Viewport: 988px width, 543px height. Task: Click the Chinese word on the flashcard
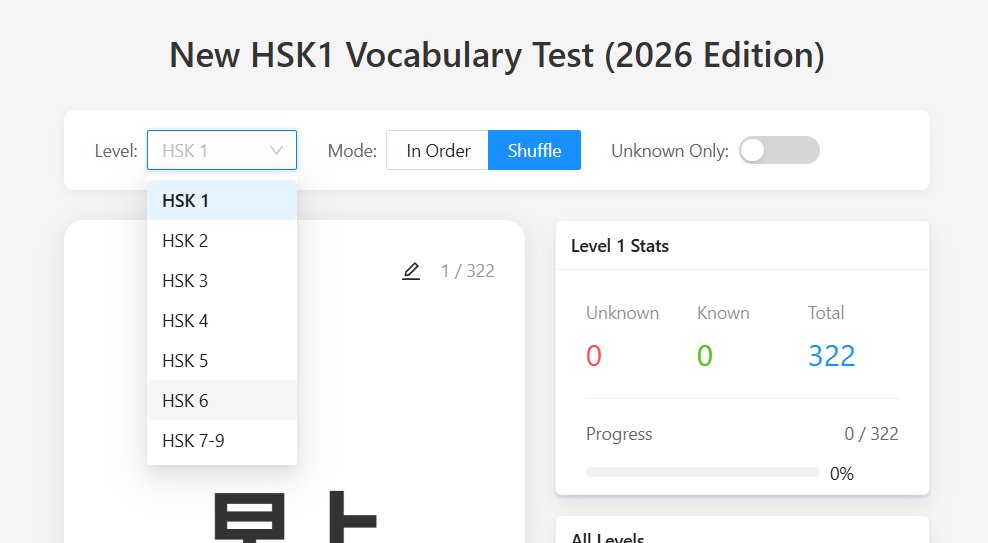tap(295, 517)
